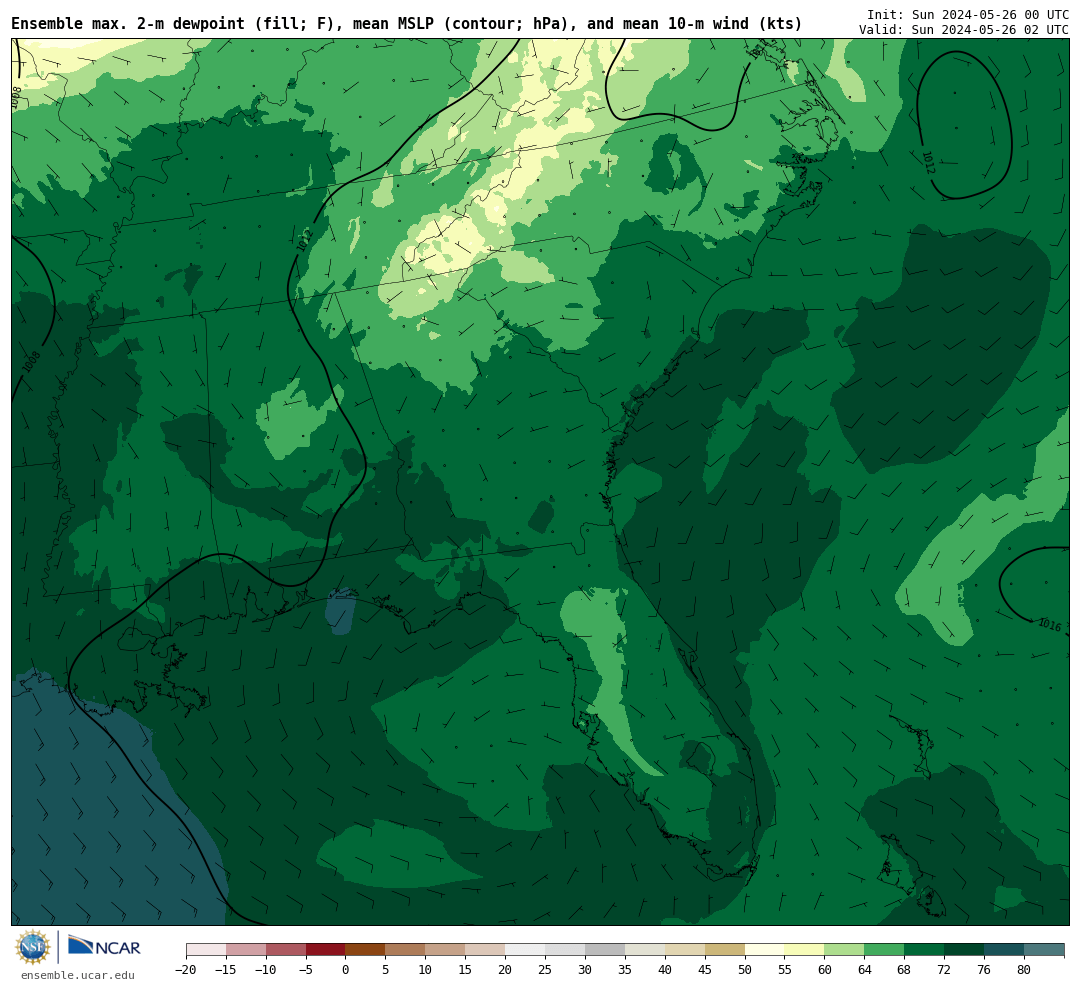Pick the -10 to -5 colorbar swatch
This screenshot has width=1080, height=988.
(x=286, y=950)
